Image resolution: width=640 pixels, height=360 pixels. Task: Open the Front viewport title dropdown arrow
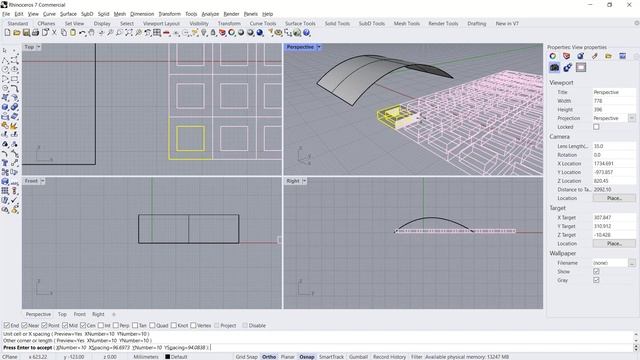[x=42, y=181]
